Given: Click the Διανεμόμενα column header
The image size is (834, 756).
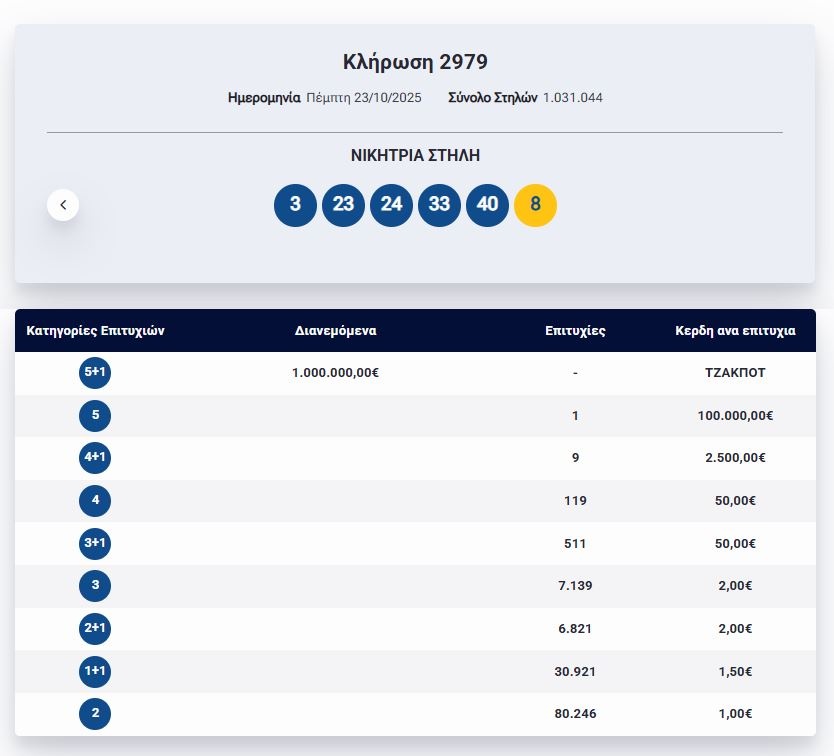Looking at the screenshot, I should [x=336, y=331].
